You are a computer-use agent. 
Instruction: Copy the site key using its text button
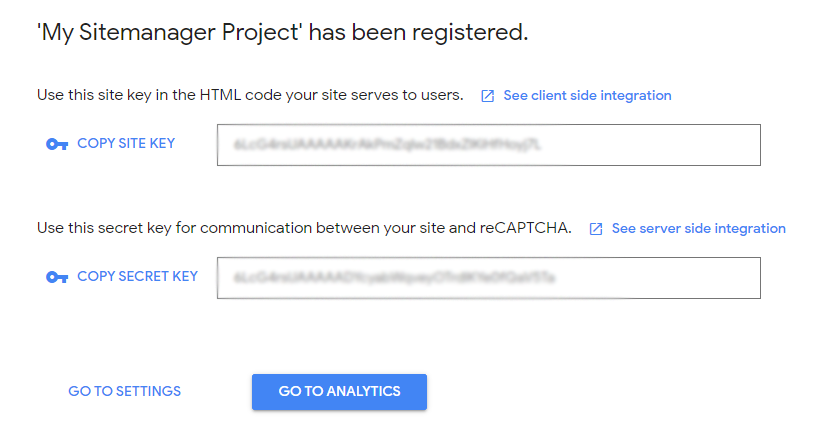126,144
